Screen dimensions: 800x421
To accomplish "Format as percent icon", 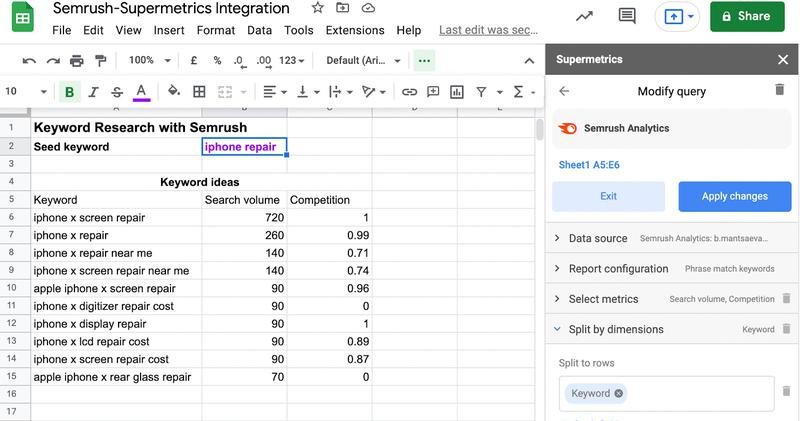I will pyautogui.click(x=217, y=60).
